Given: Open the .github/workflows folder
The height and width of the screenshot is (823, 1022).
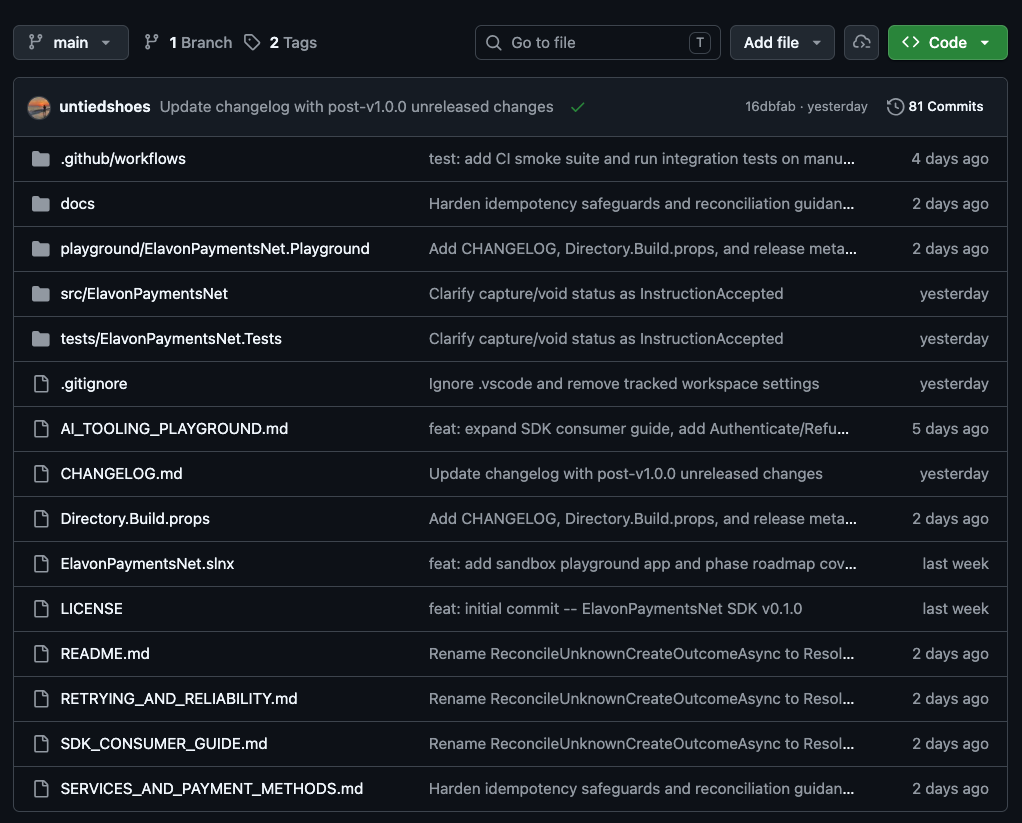Looking at the screenshot, I should click(123, 158).
